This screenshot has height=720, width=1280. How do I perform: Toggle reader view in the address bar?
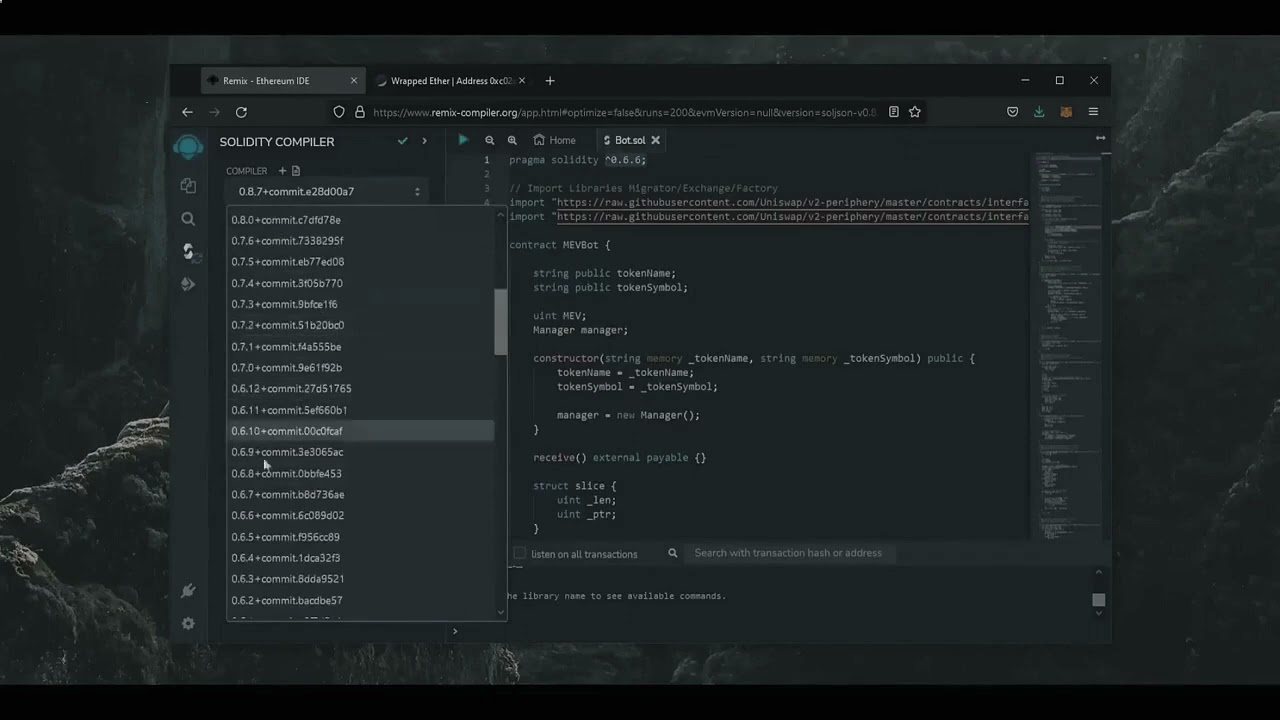pos(894,112)
